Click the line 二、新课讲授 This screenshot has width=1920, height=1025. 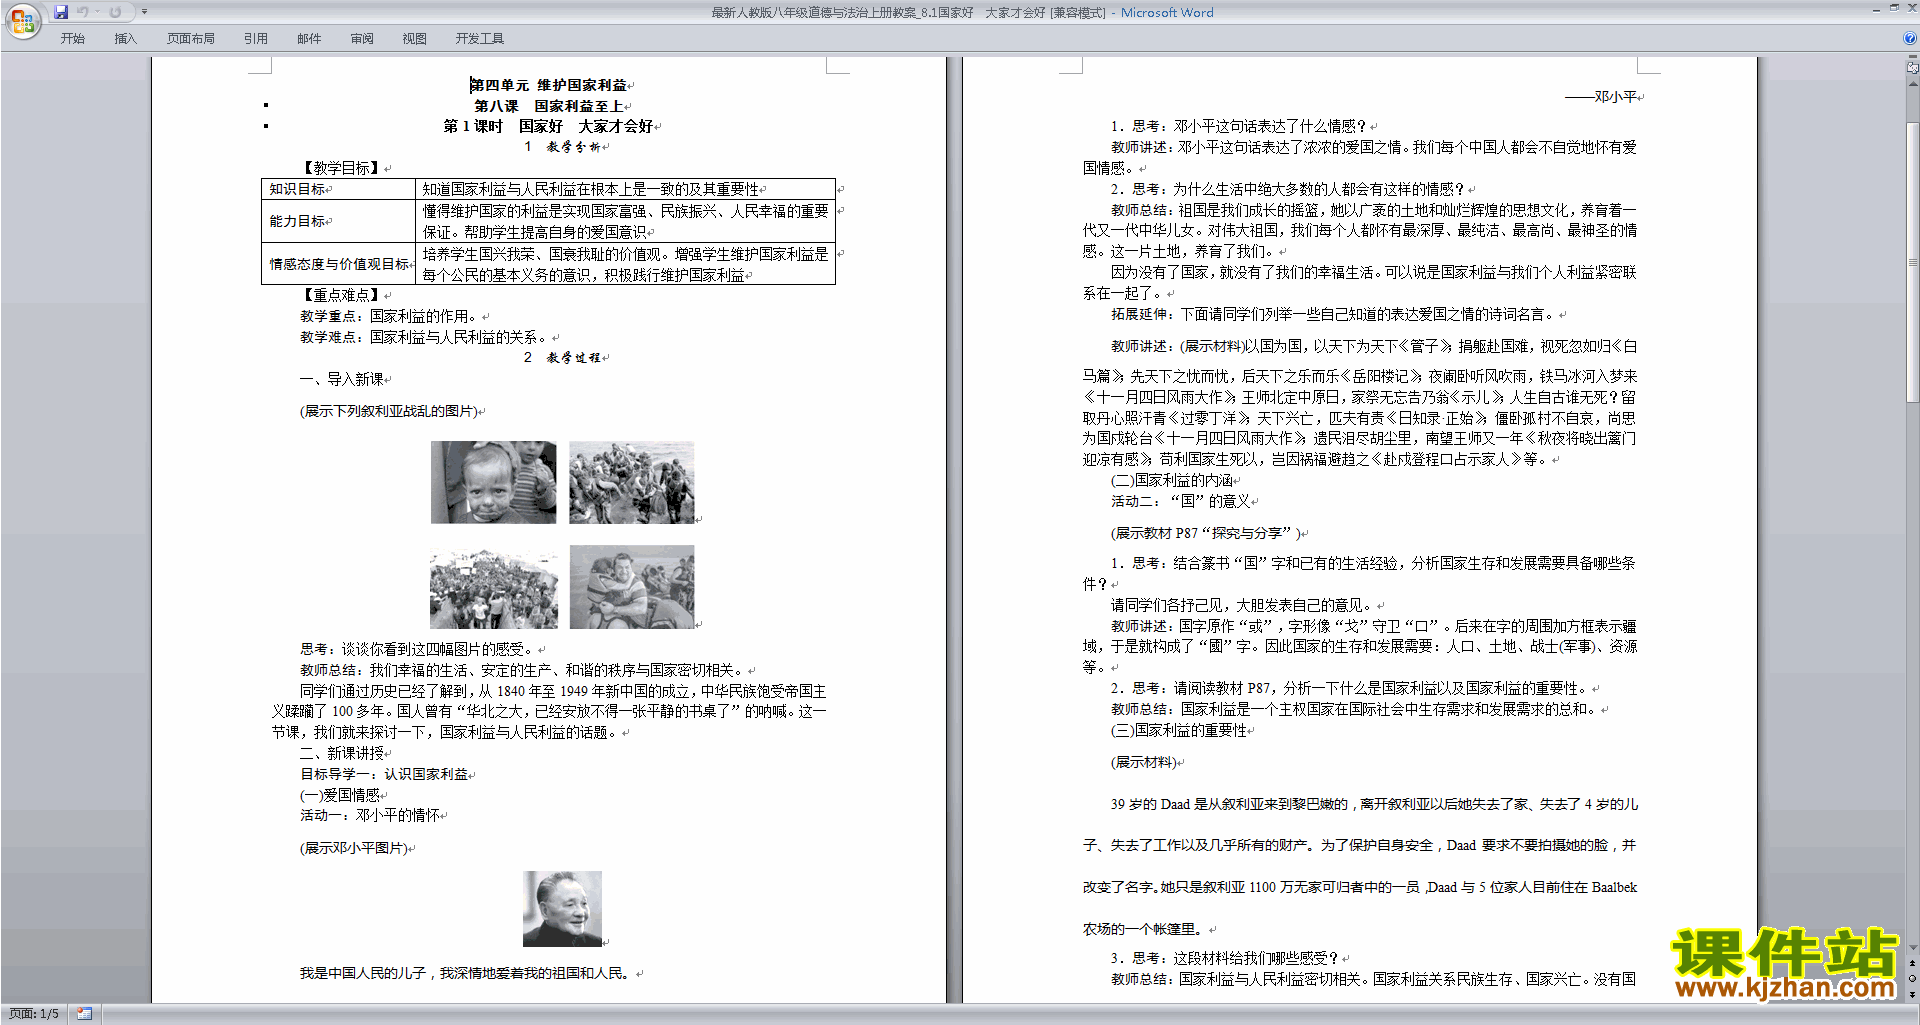coord(342,753)
